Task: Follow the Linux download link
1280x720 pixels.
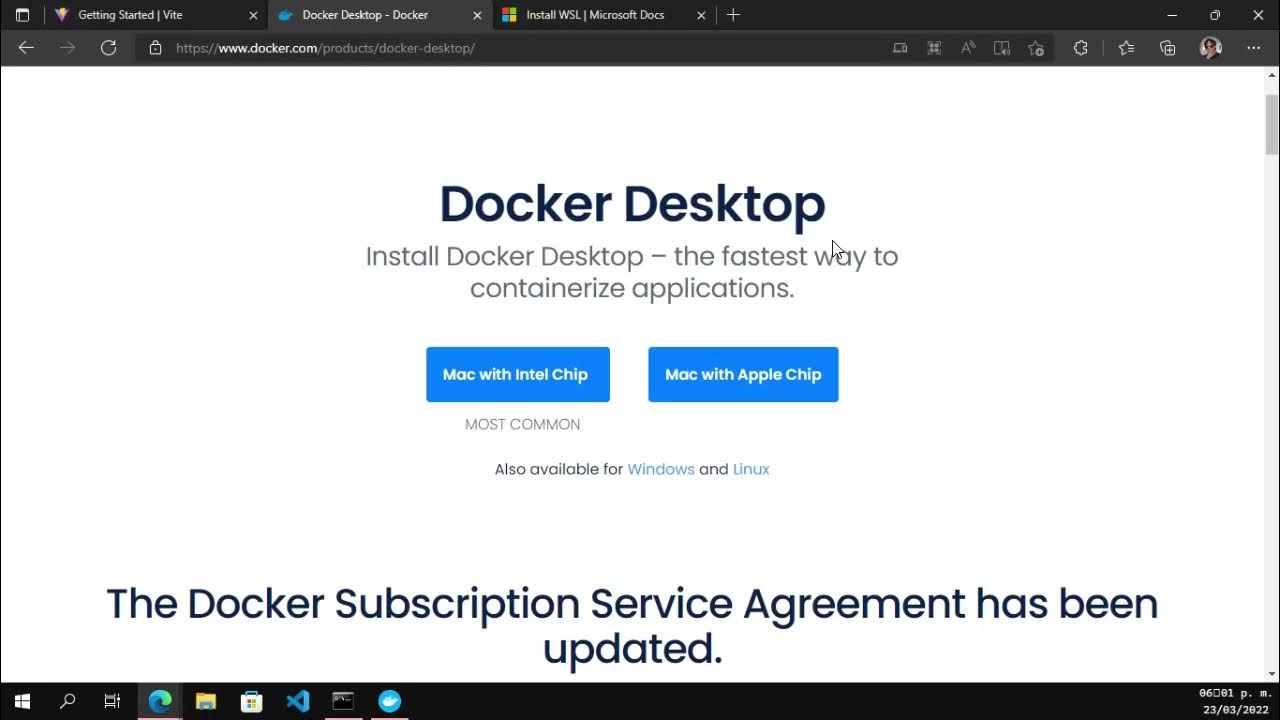Action: [751, 469]
